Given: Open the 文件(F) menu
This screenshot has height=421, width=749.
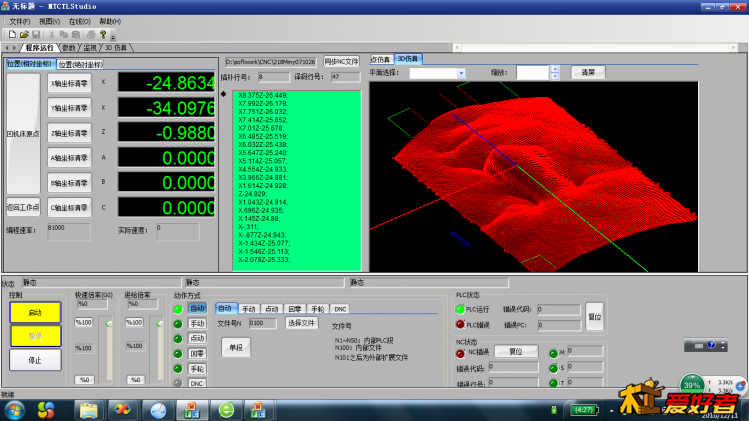Looking at the screenshot, I should (x=20, y=22).
